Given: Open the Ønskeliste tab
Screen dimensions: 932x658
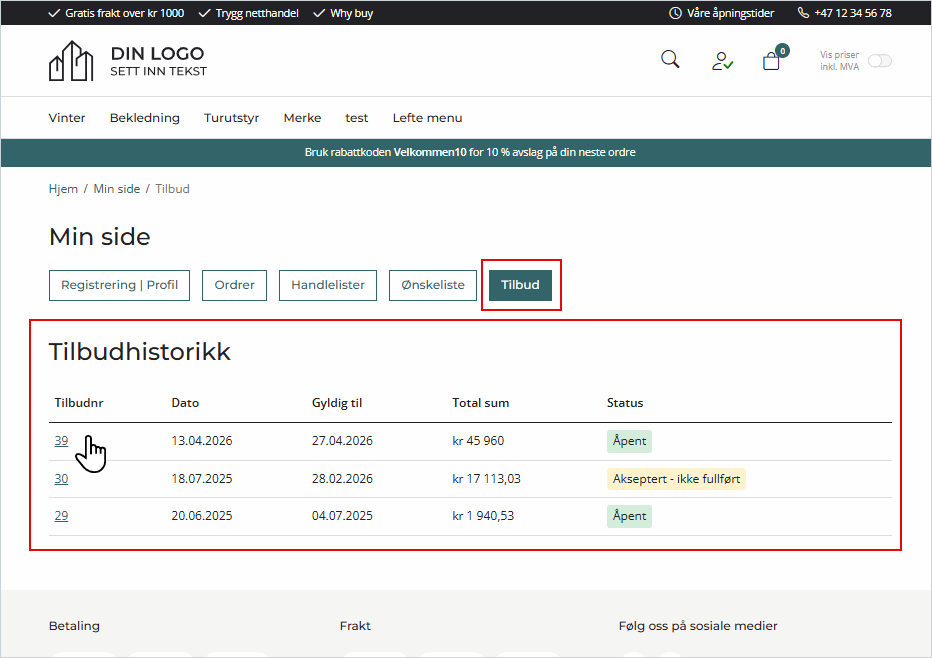Looking at the screenshot, I should click(x=433, y=285).
